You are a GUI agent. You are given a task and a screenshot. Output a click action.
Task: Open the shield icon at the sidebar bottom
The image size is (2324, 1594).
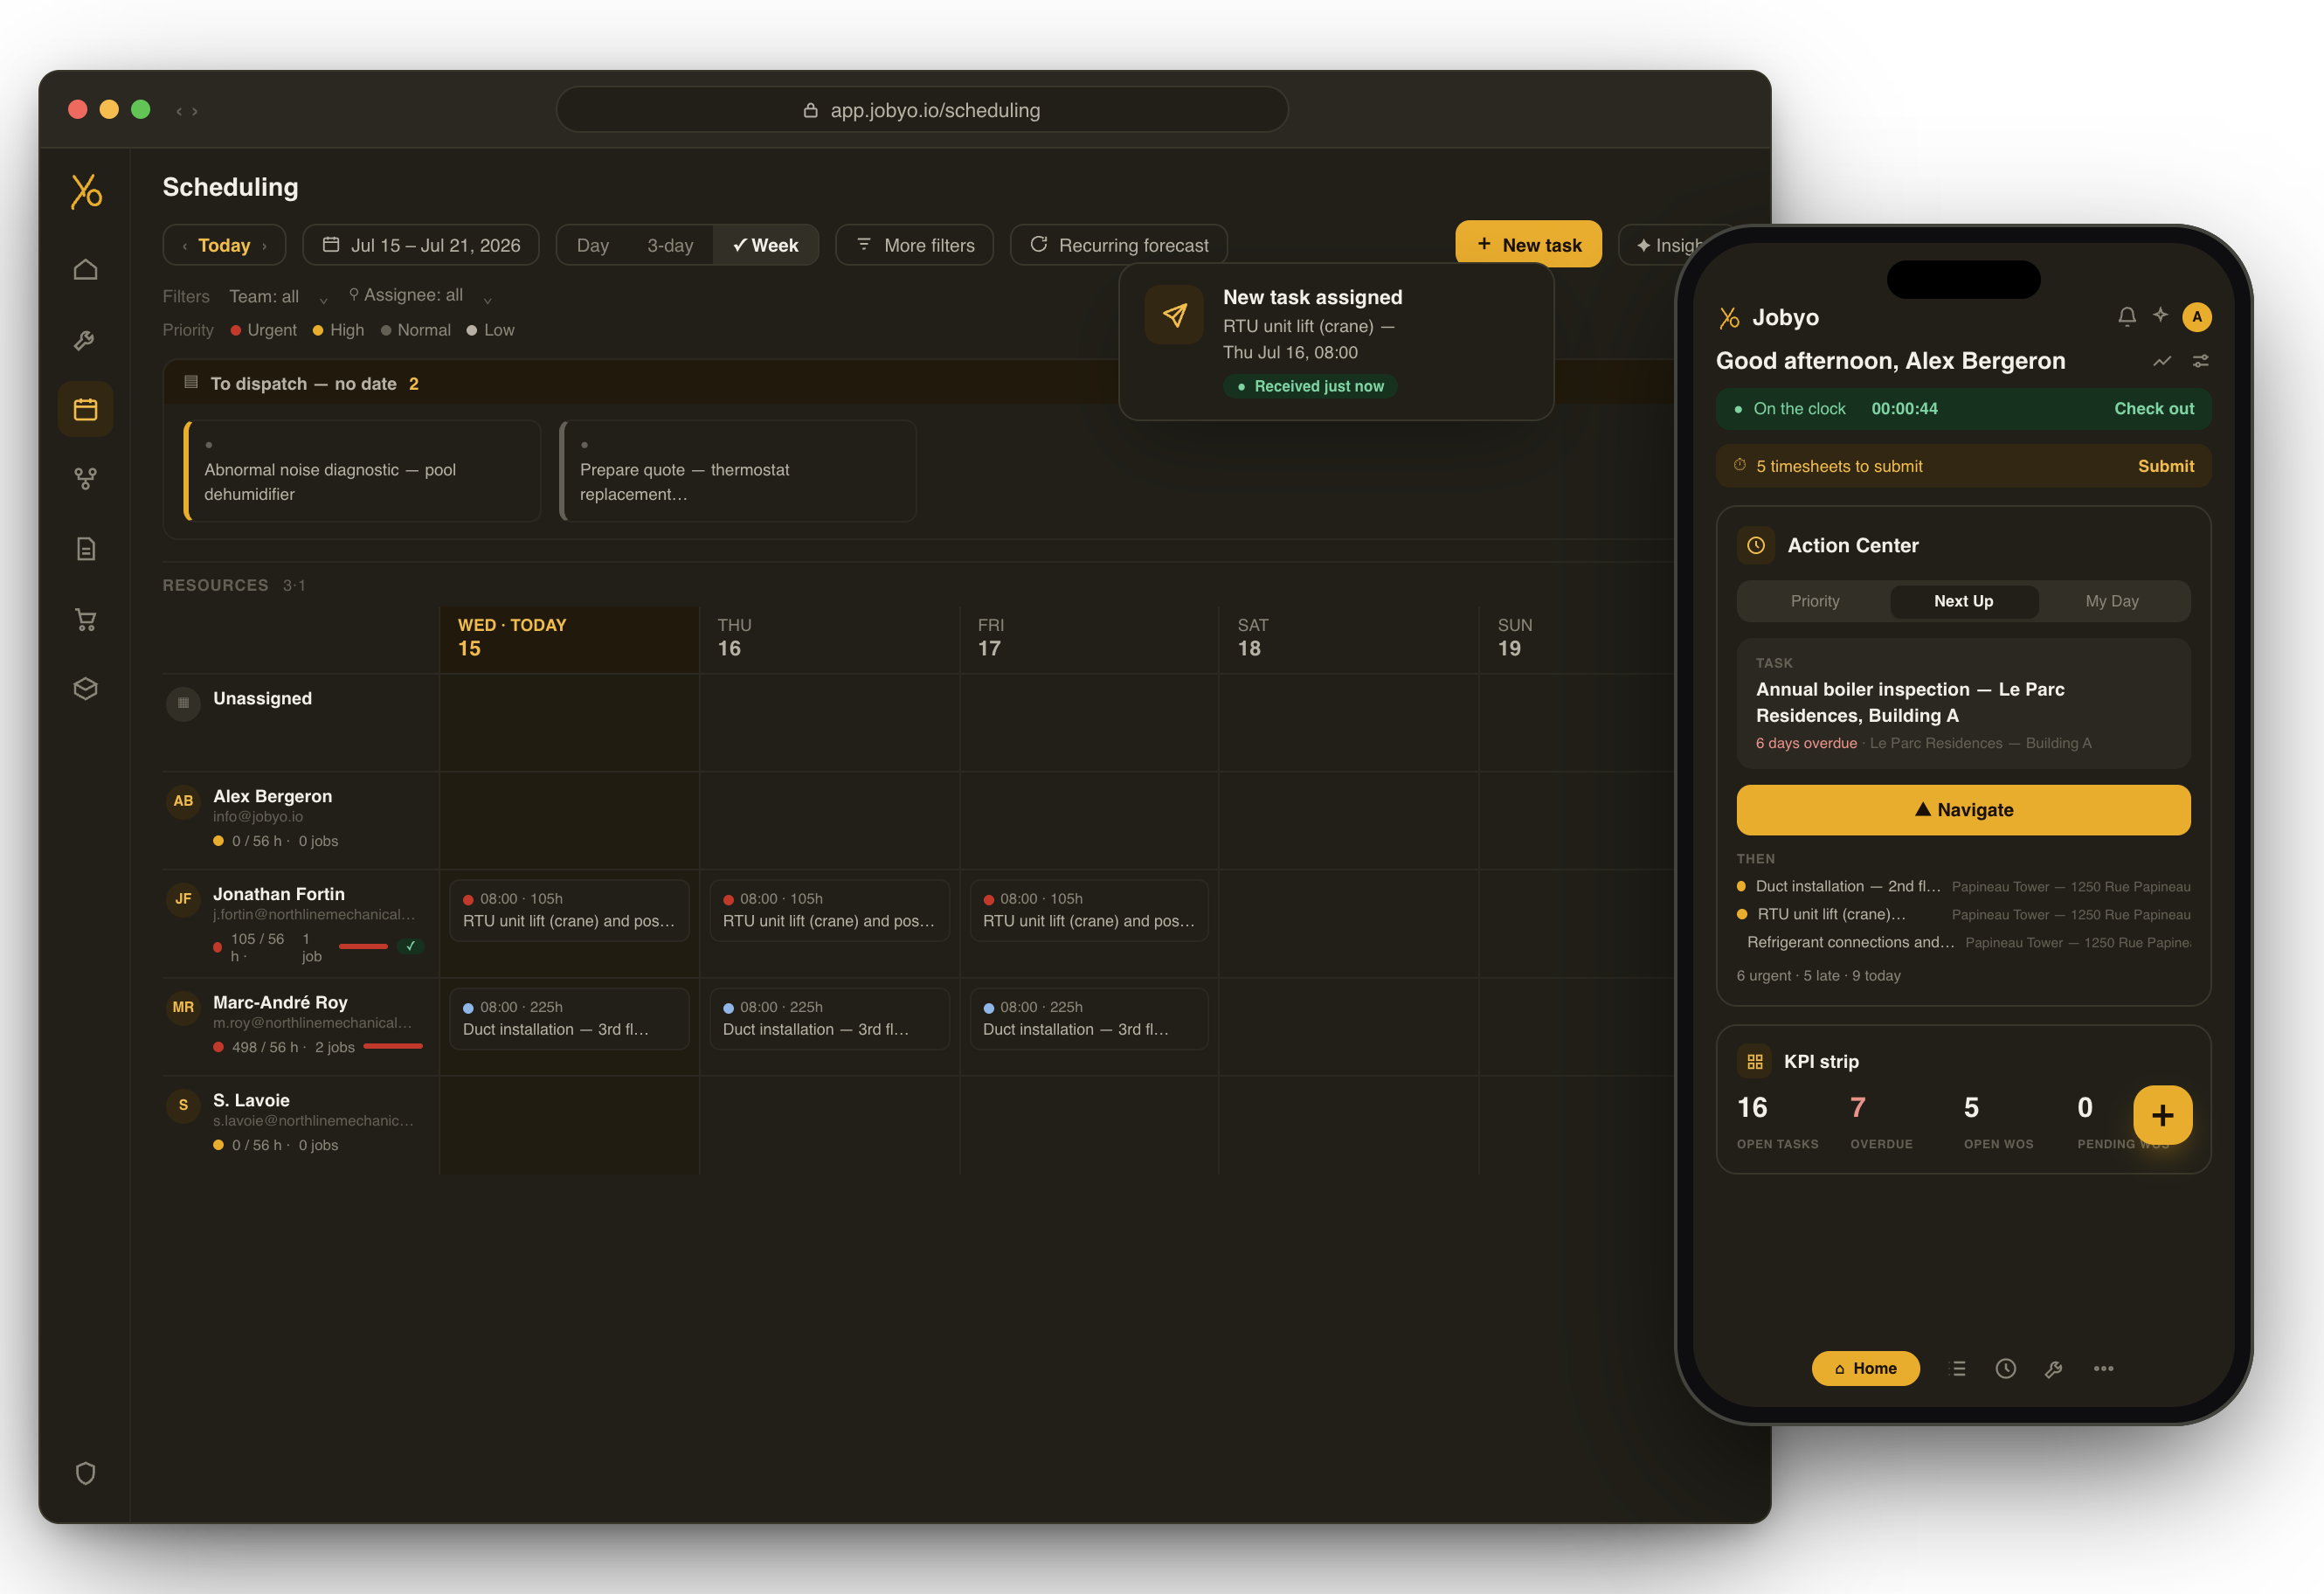tap(85, 1473)
